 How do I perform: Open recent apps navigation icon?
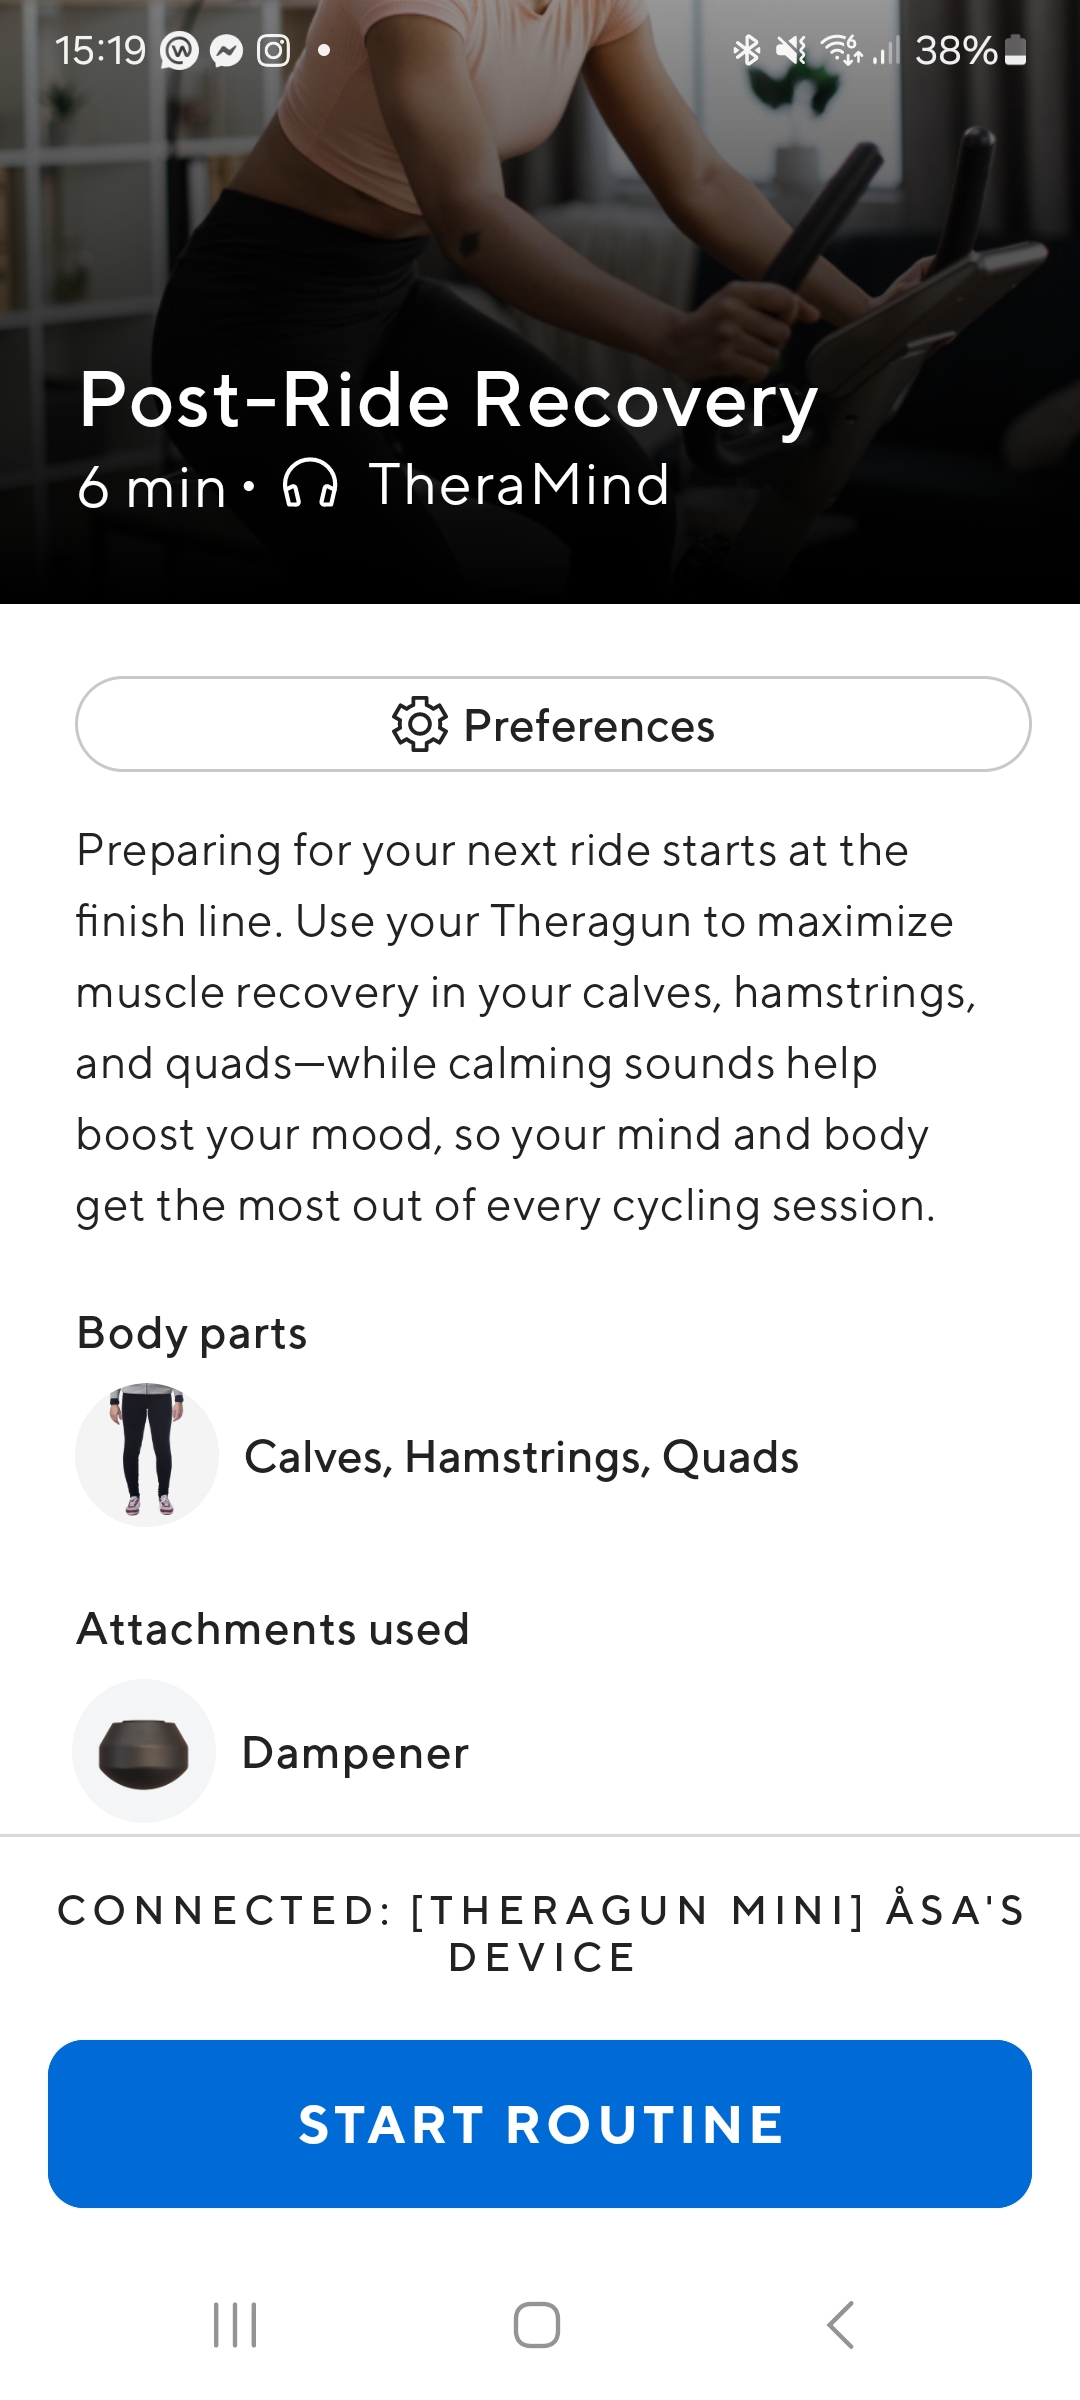(x=236, y=2324)
